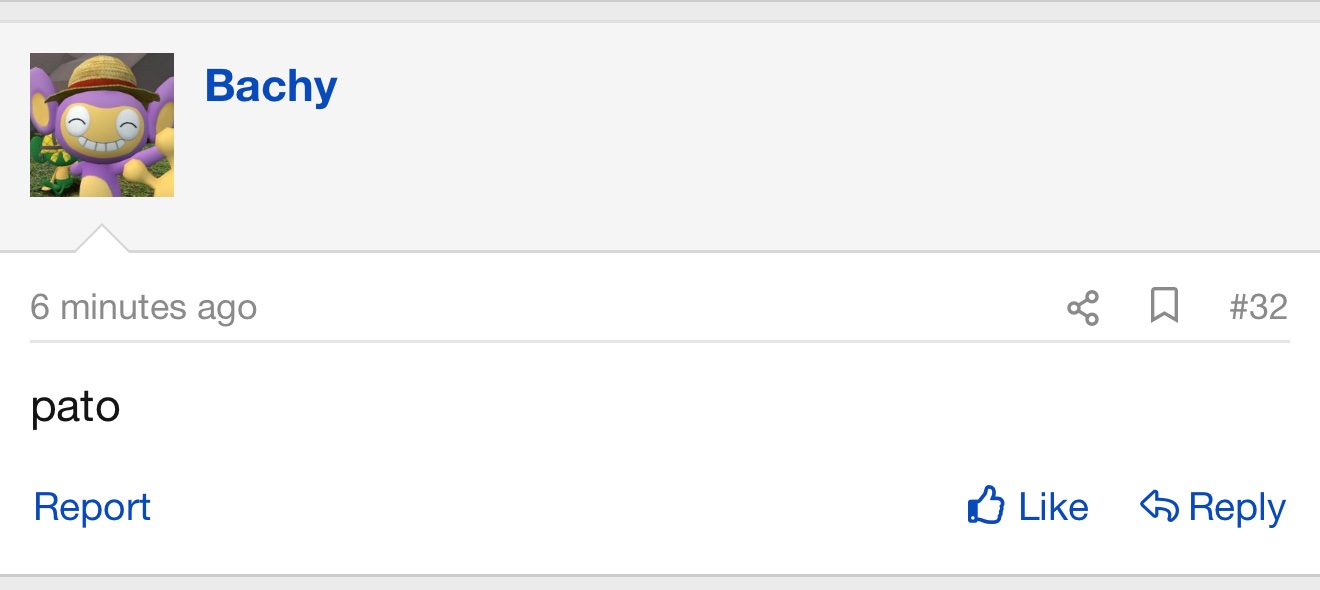The height and width of the screenshot is (590, 1320).
Task: Open Bachy's profile via the avatar picture
Action: pos(102,125)
